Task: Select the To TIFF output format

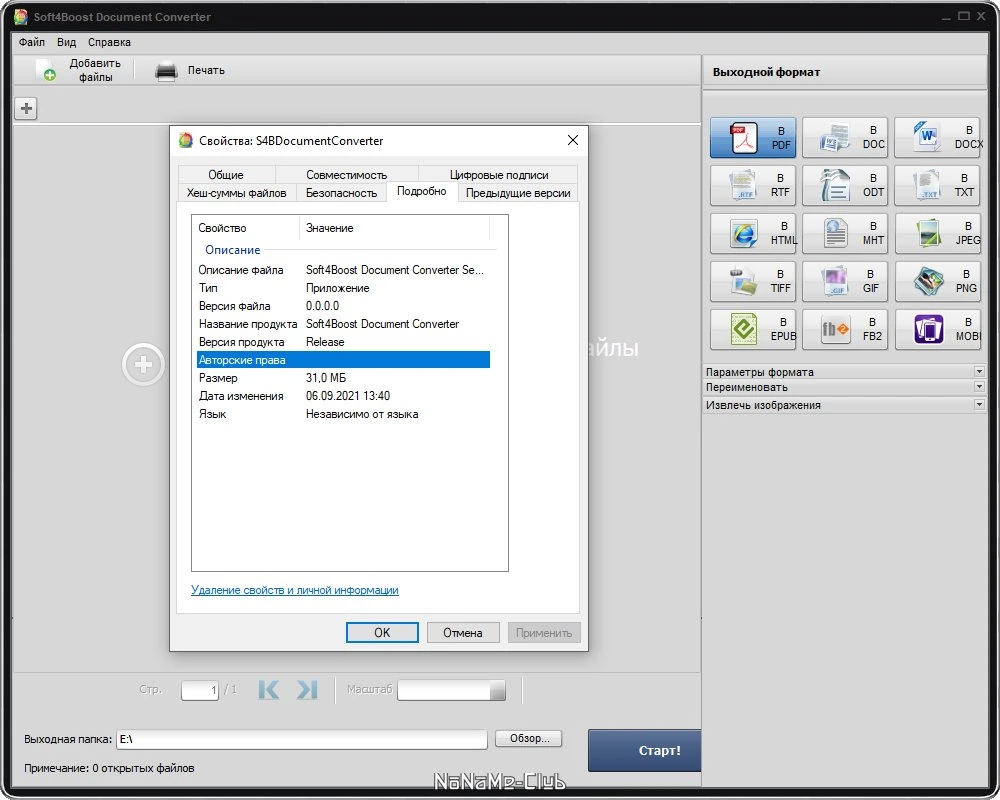Action: [753, 281]
